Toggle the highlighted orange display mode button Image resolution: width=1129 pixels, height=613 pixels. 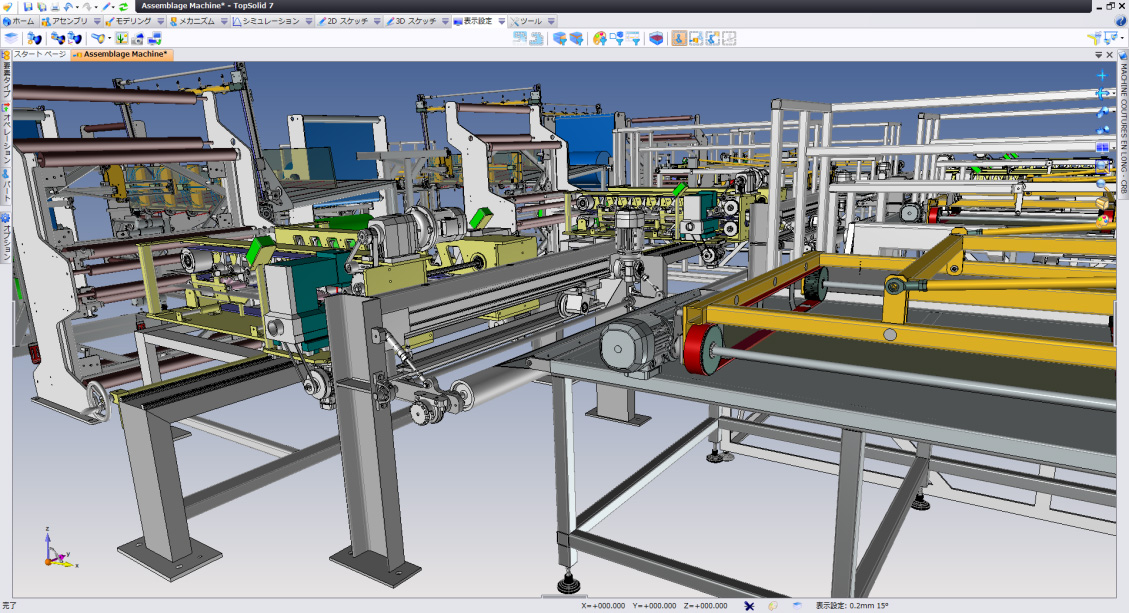[679, 38]
